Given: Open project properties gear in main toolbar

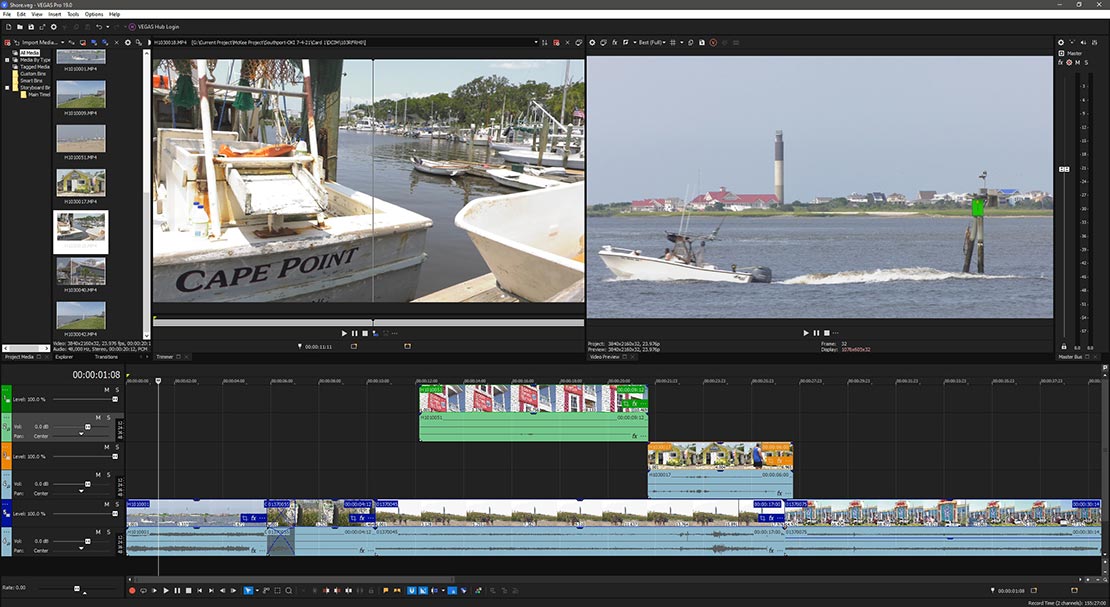Looking at the screenshot, I should tap(54, 27).
